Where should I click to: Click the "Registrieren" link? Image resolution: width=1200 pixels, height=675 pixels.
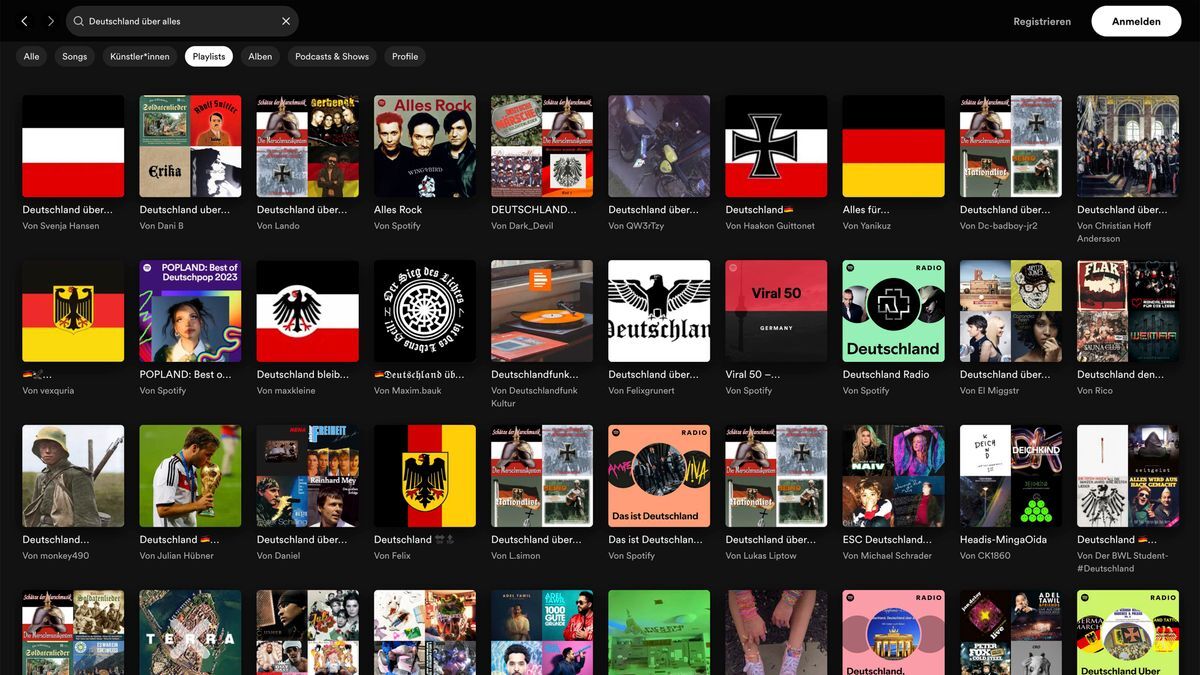1042,21
